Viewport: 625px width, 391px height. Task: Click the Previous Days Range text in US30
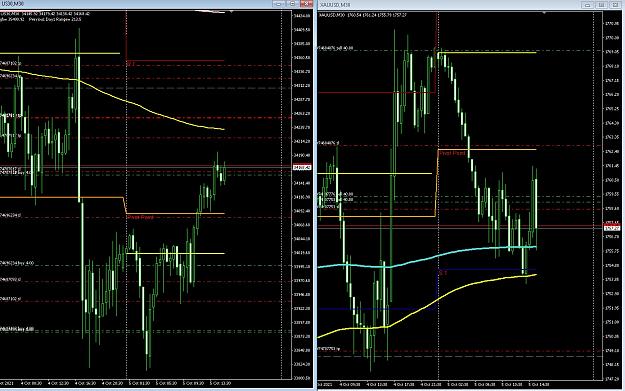tap(55, 19)
